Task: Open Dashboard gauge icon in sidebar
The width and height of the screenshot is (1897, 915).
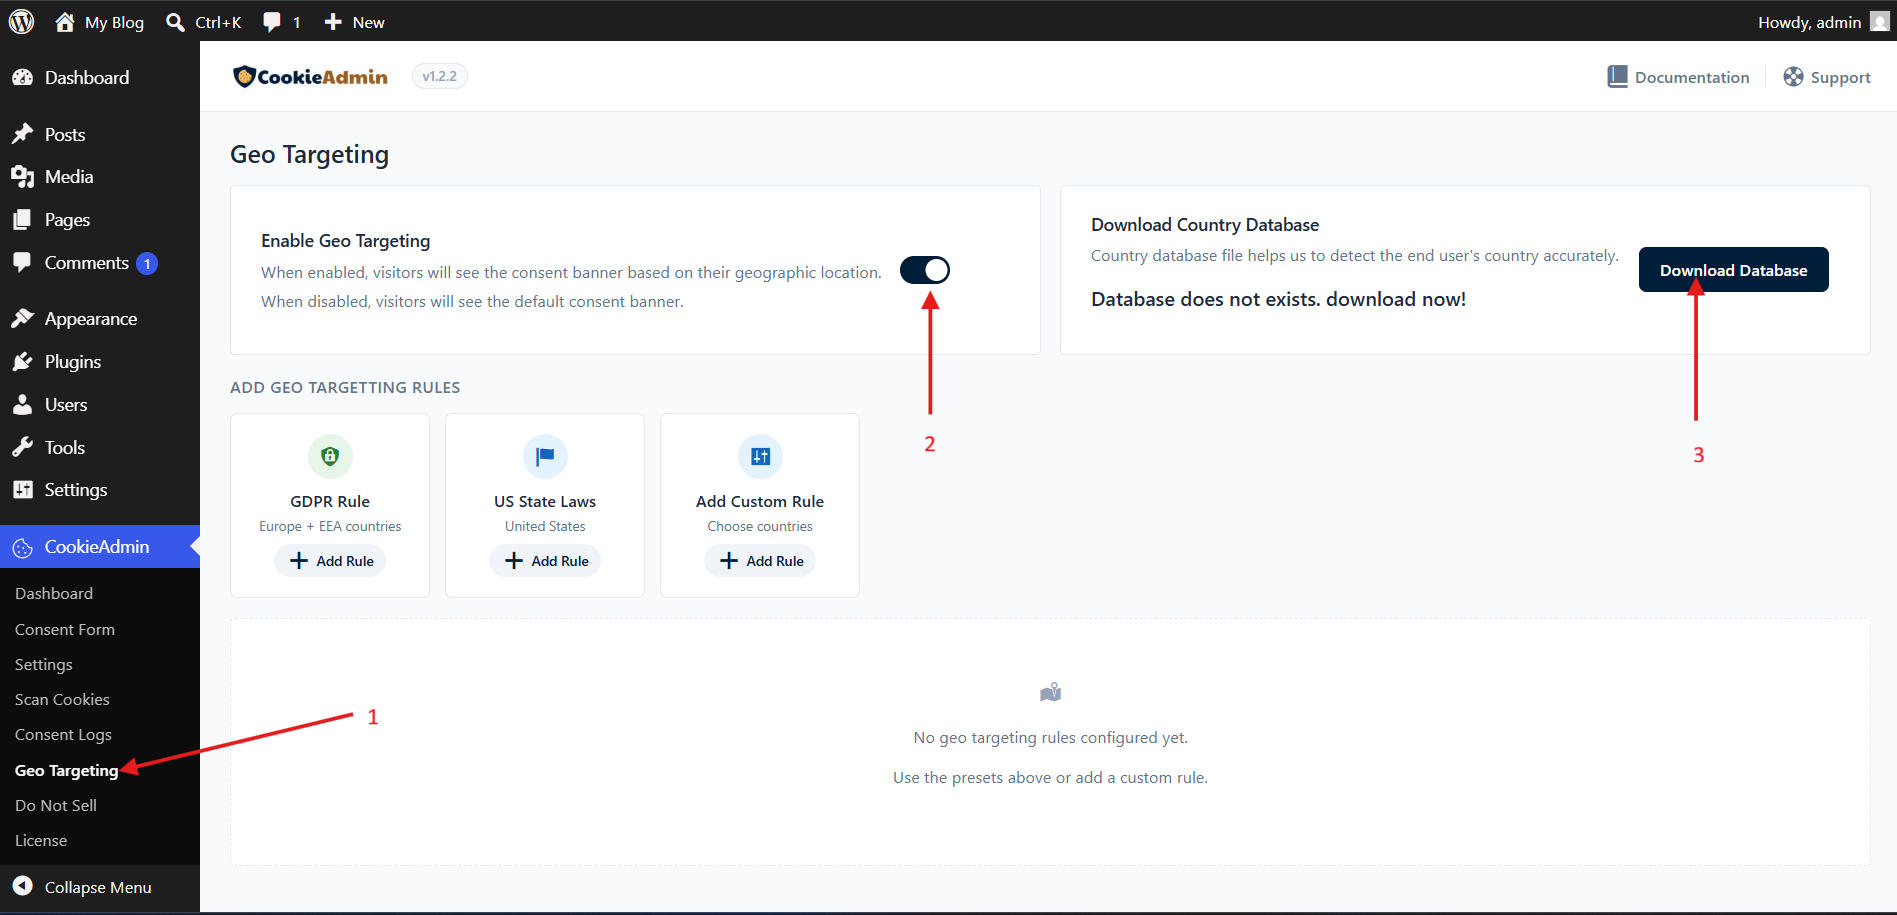Action: (x=23, y=78)
